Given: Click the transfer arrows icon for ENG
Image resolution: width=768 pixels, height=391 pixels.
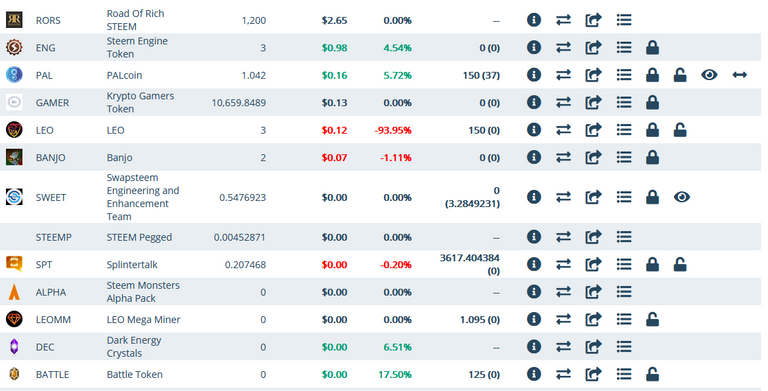Looking at the screenshot, I should click(563, 48).
